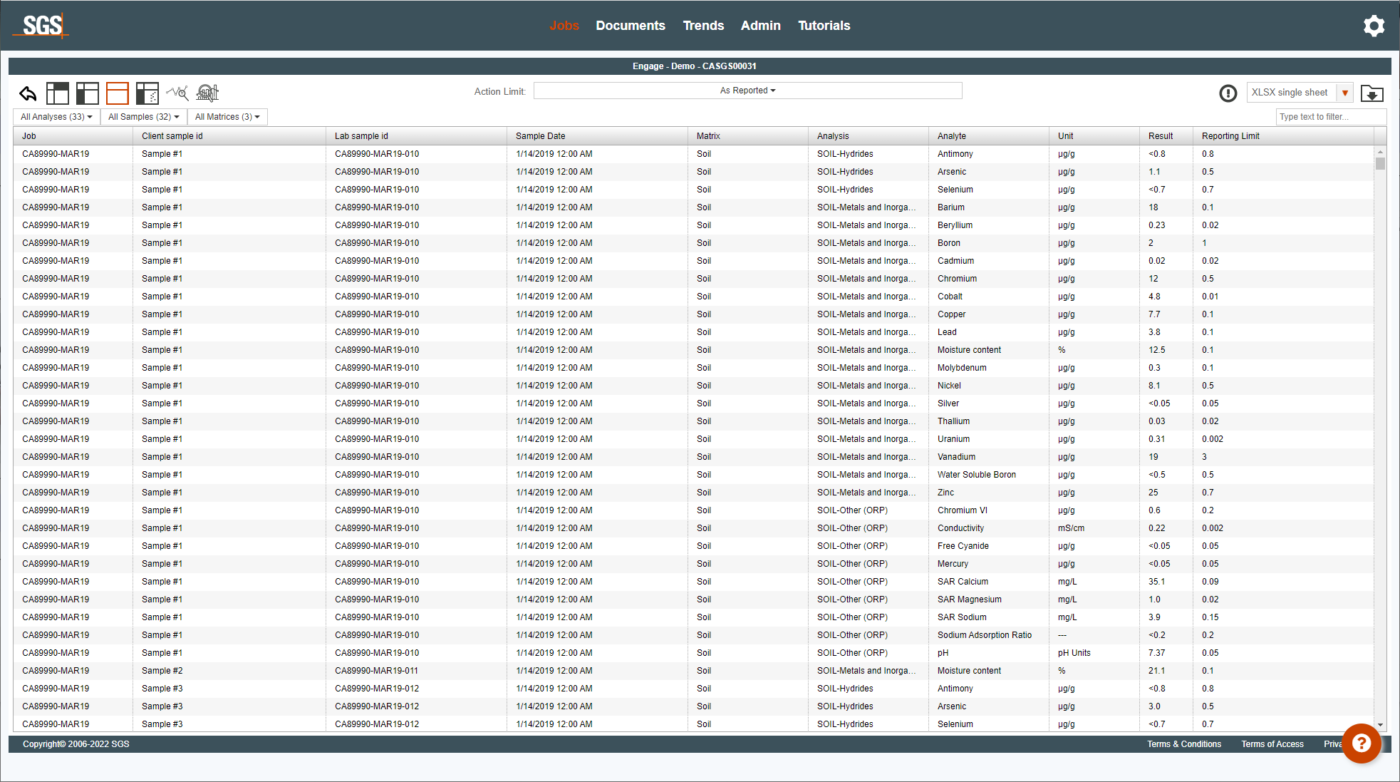Open the All Matrices (3) dropdown
1400x782 pixels.
point(227,117)
